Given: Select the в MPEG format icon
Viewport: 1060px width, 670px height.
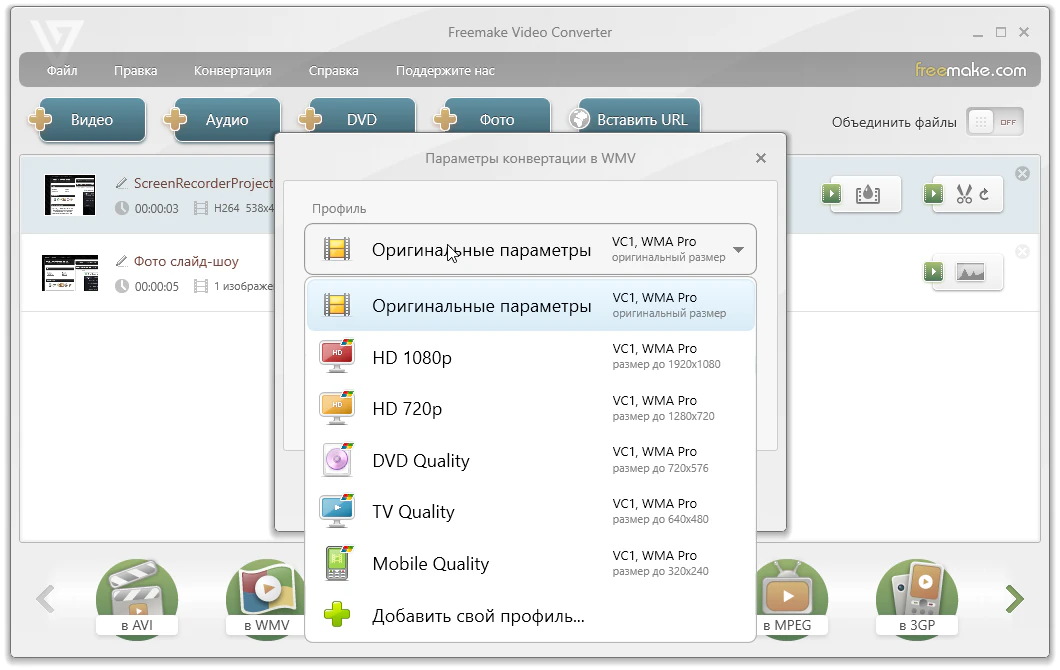Looking at the screenshot, I should click(x=789, y=598).
